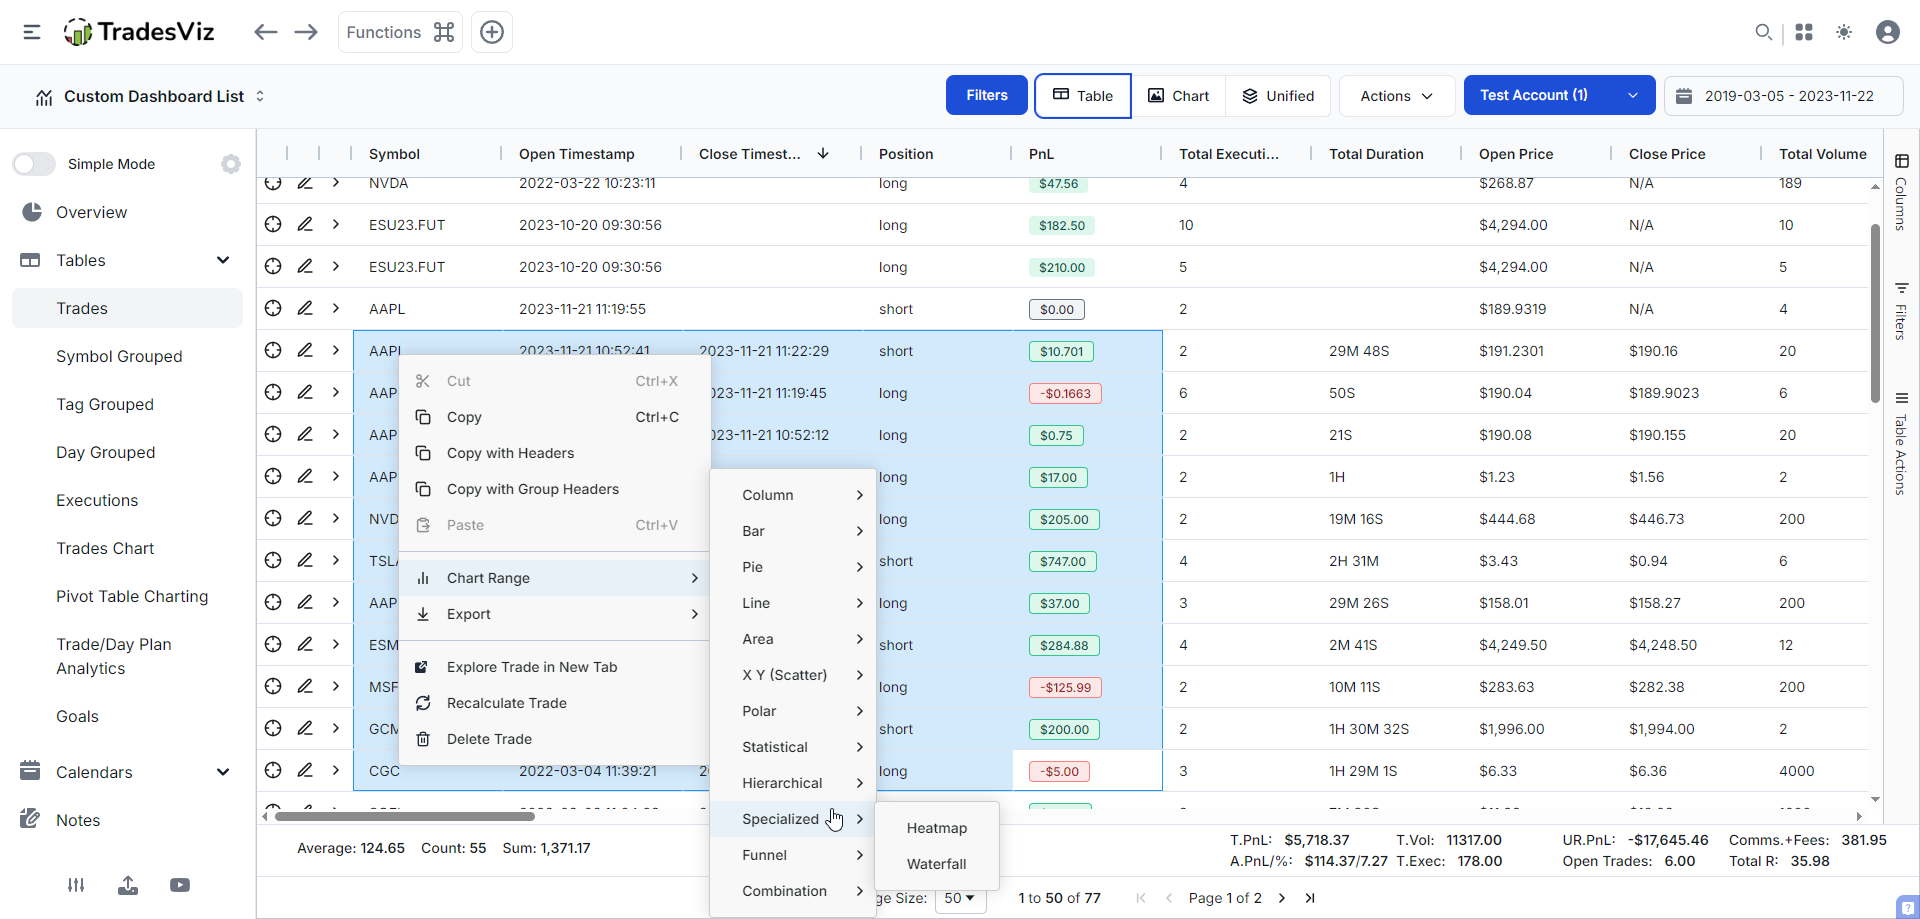
Task: Open the user profile avatar
Action: click(x=1888, y=32)
